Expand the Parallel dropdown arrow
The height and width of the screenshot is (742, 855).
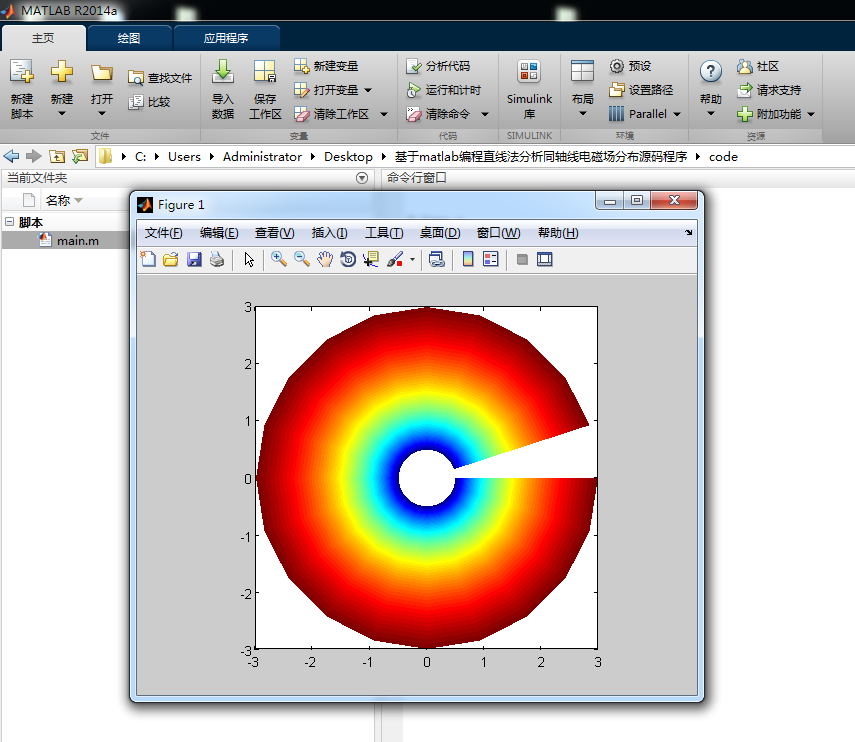coord(677,114)
